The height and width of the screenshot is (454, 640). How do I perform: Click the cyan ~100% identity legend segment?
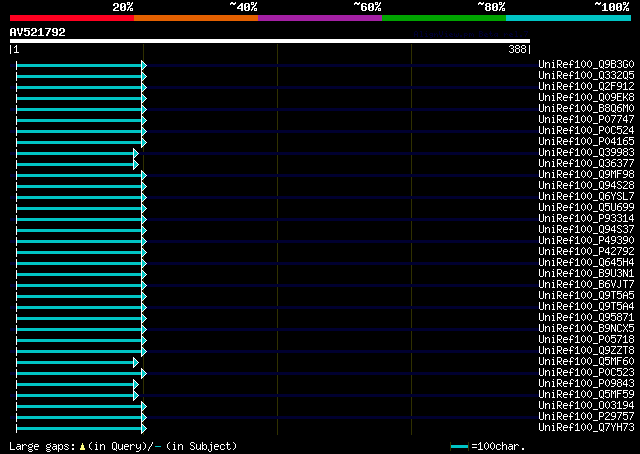569,18
